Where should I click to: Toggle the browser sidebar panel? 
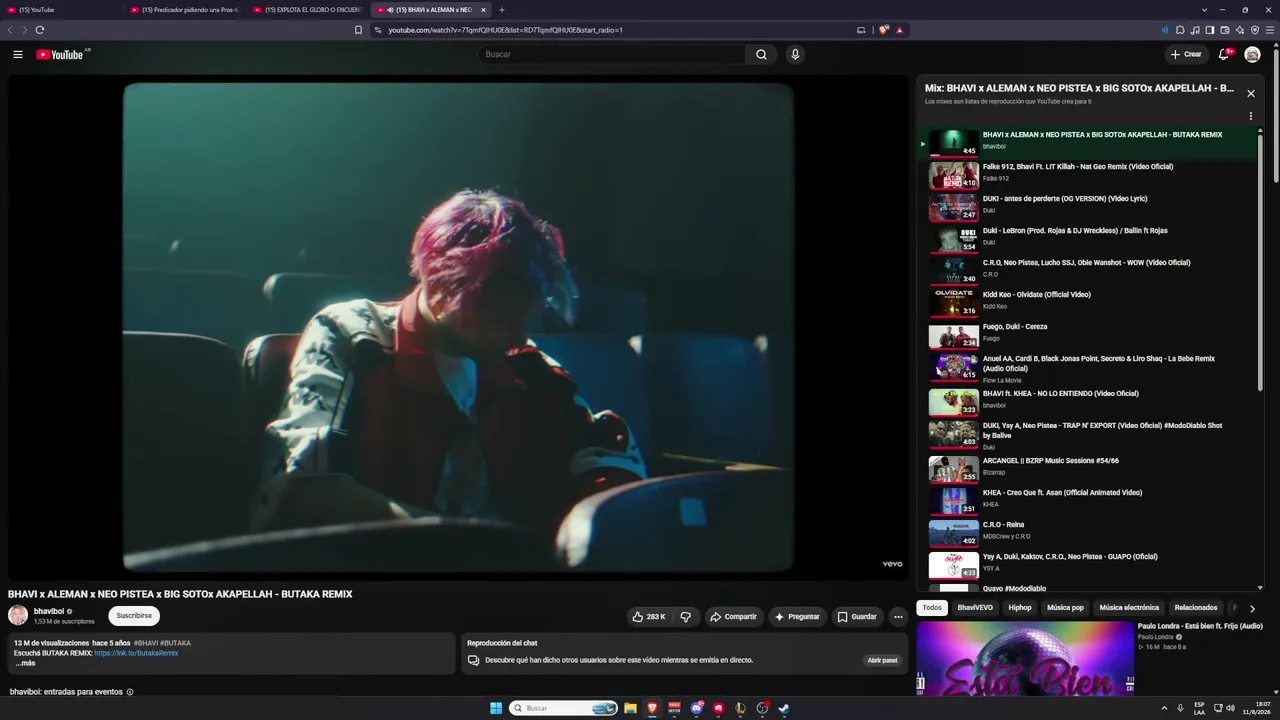click(1210, 30)
